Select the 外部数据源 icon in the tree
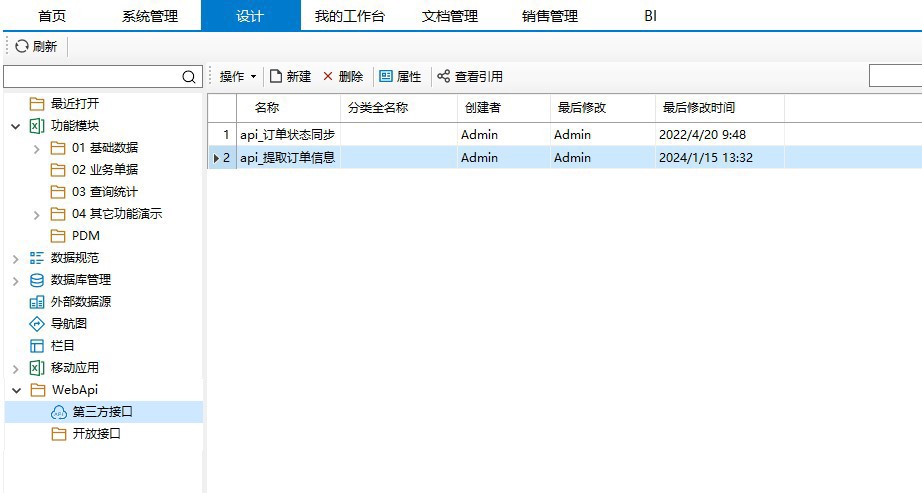Image resolution: width=922 pixels, height=493 pixels. 37,302
